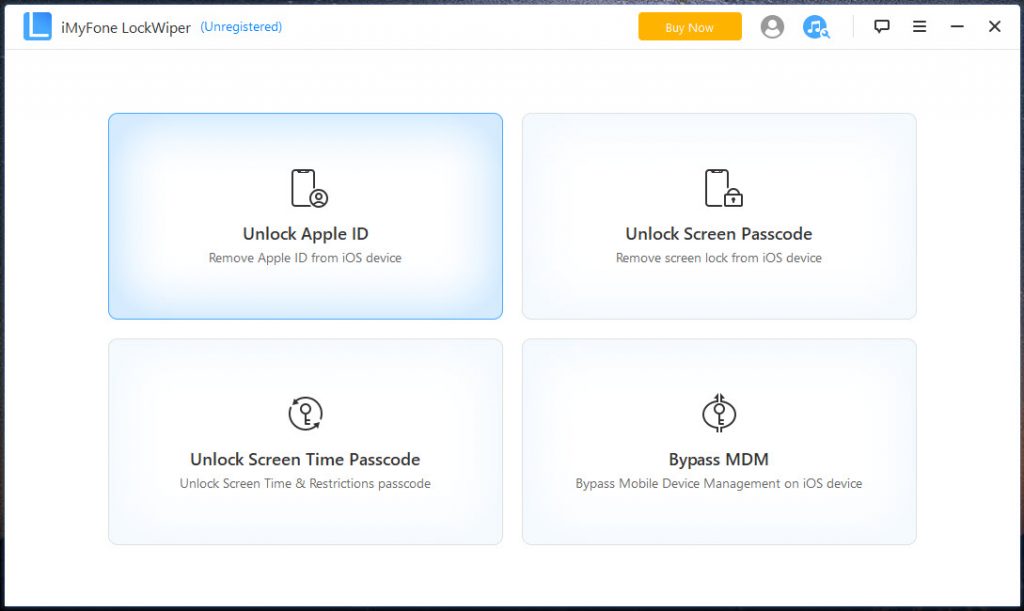The width and height of the screenshot is (1024, 611).
Task: Open the user account profile icon
Action: [x=772, y=27]
